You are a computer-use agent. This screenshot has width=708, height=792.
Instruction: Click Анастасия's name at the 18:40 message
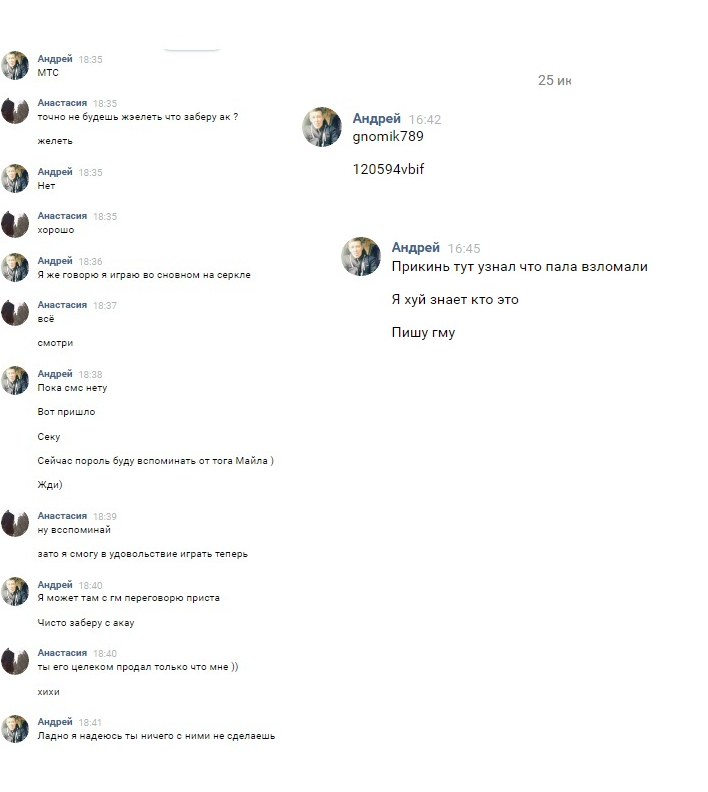point(62,653)
